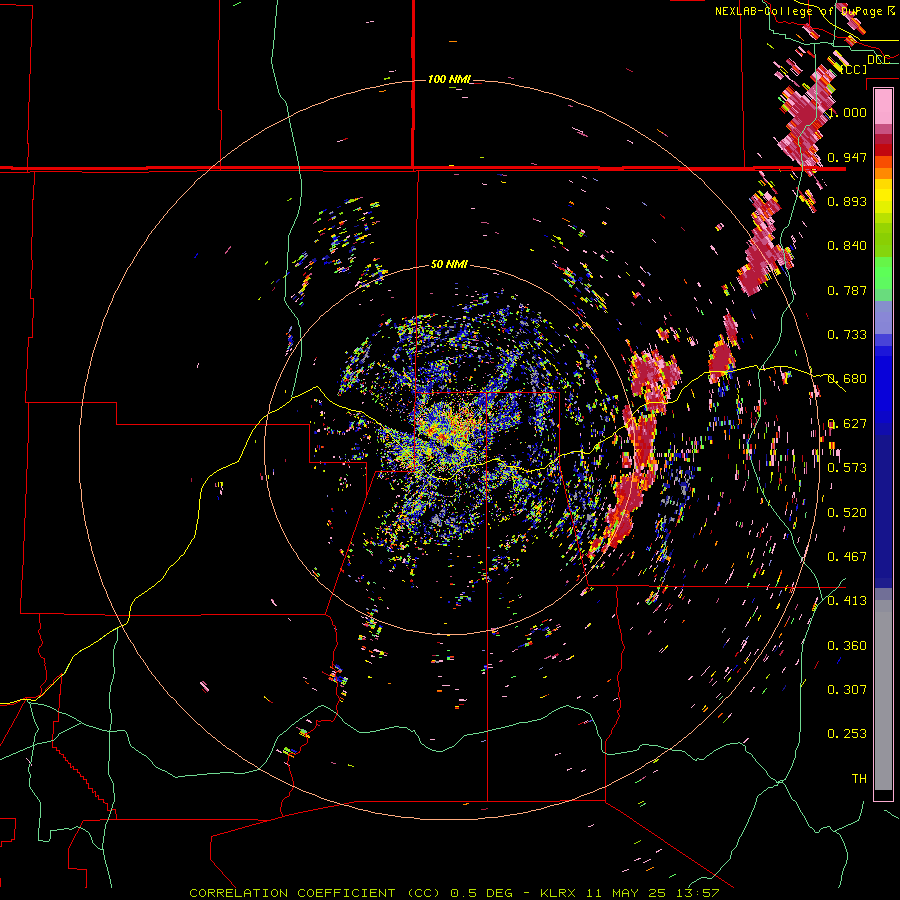The width and height of the screenshot is (900, 900).
Task: Click the light pink top segment of color bar
Action: click(x=883, y=107)
